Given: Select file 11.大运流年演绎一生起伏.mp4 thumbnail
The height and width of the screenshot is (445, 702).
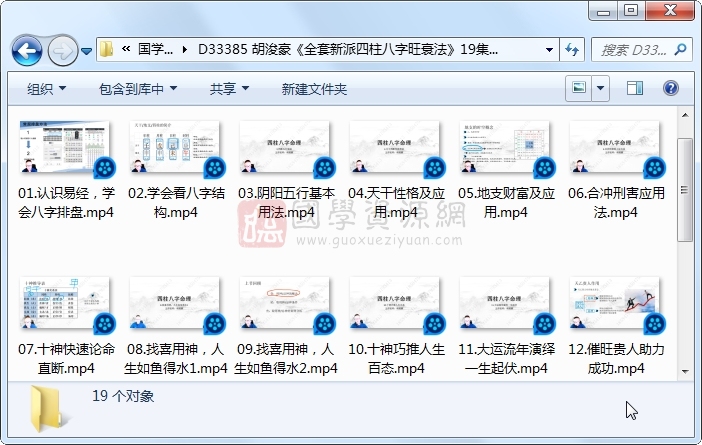Looking at the screenshot, I should 505,304.
